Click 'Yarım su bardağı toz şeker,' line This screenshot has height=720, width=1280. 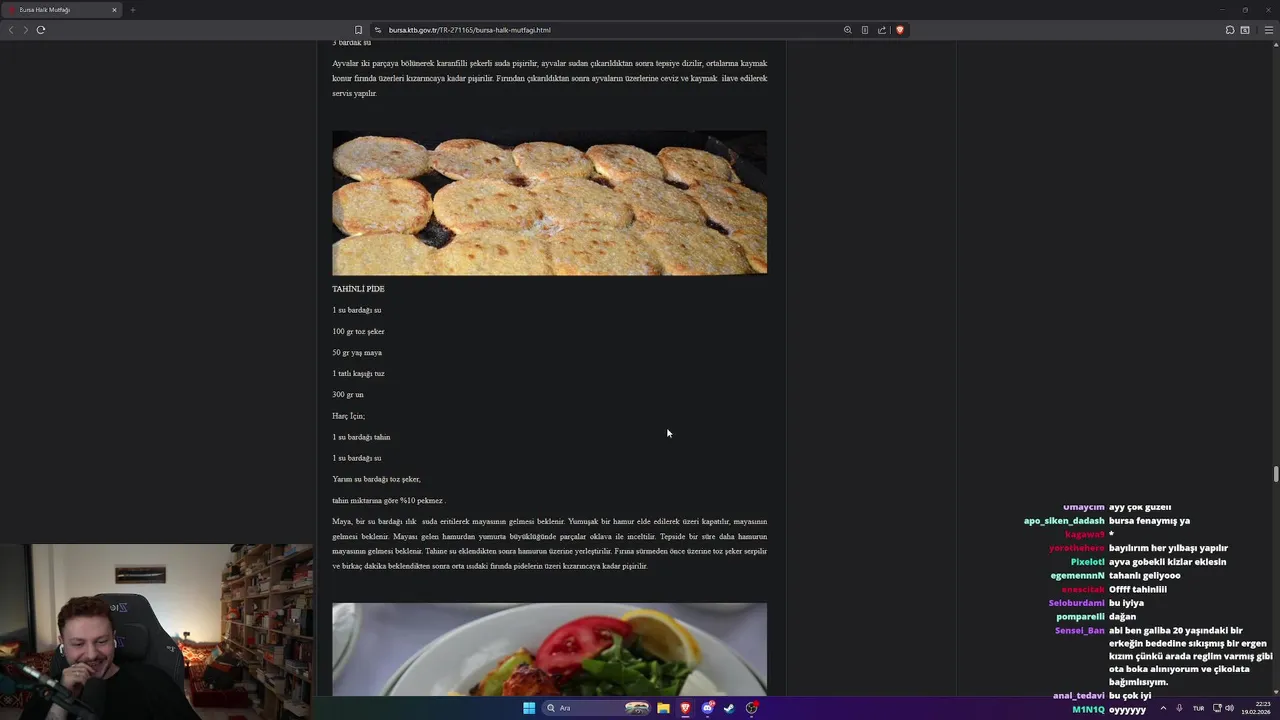(x=376, y=479)
